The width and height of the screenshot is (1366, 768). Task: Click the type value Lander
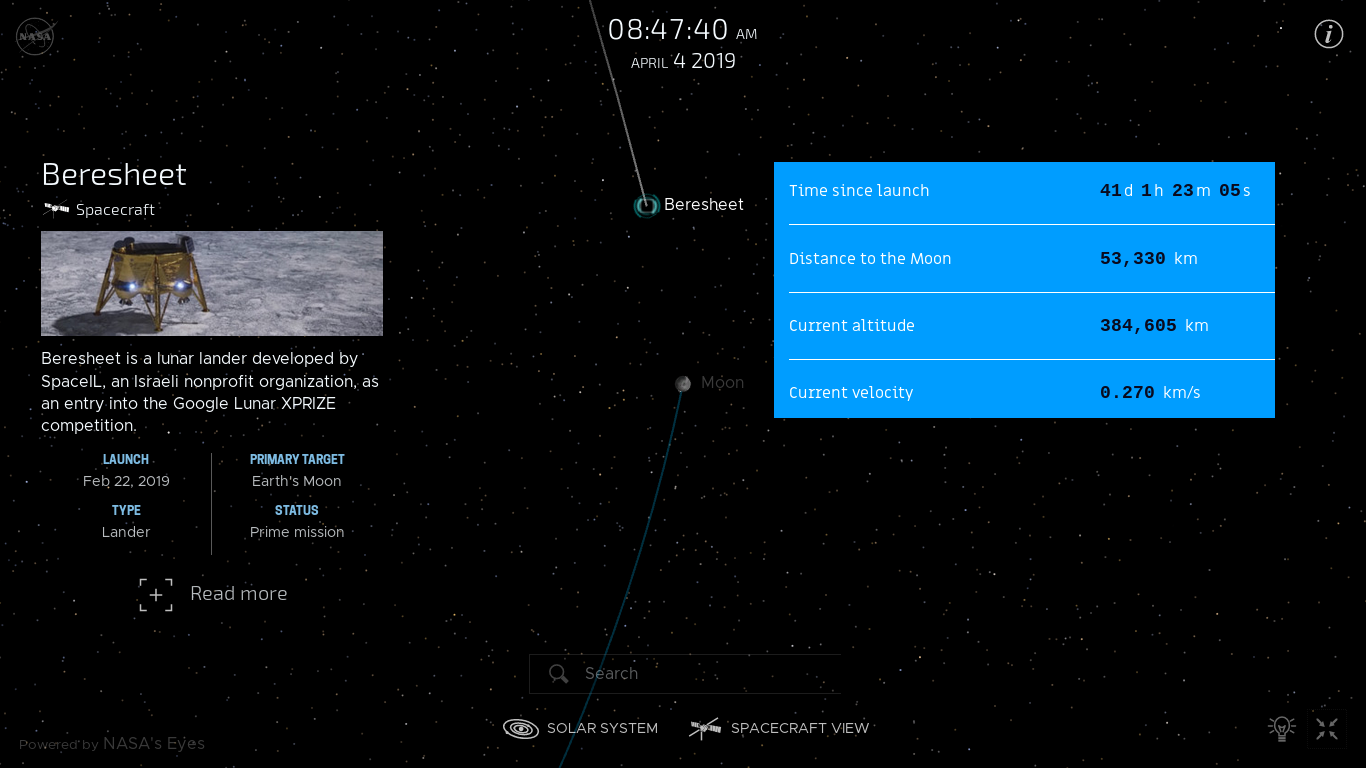click(126, 533)
